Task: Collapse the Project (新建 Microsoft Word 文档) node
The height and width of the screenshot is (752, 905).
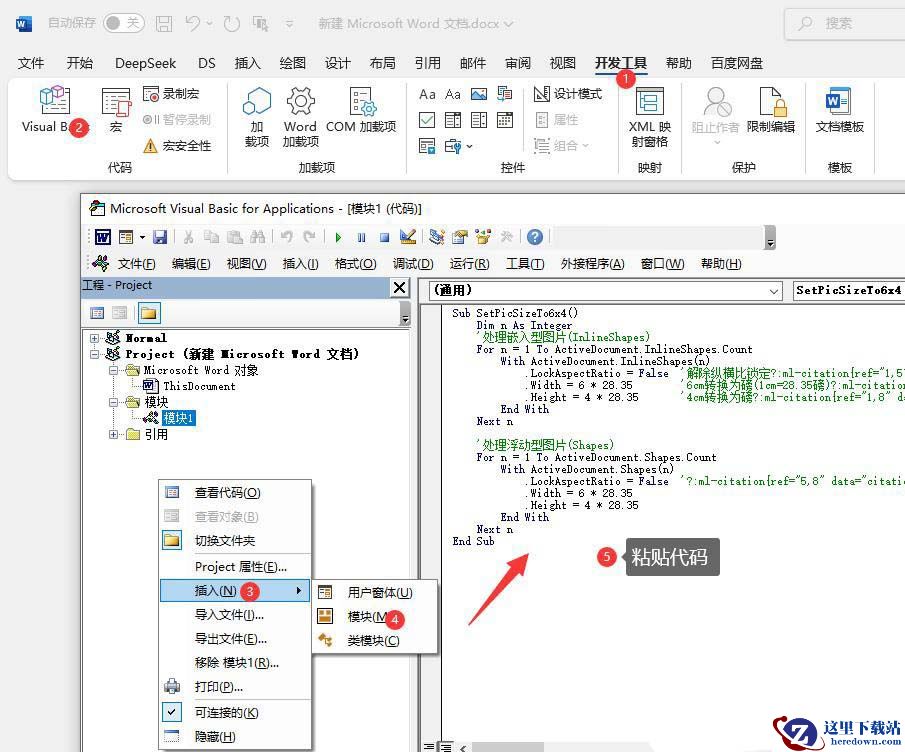Action: pos(94,354)
